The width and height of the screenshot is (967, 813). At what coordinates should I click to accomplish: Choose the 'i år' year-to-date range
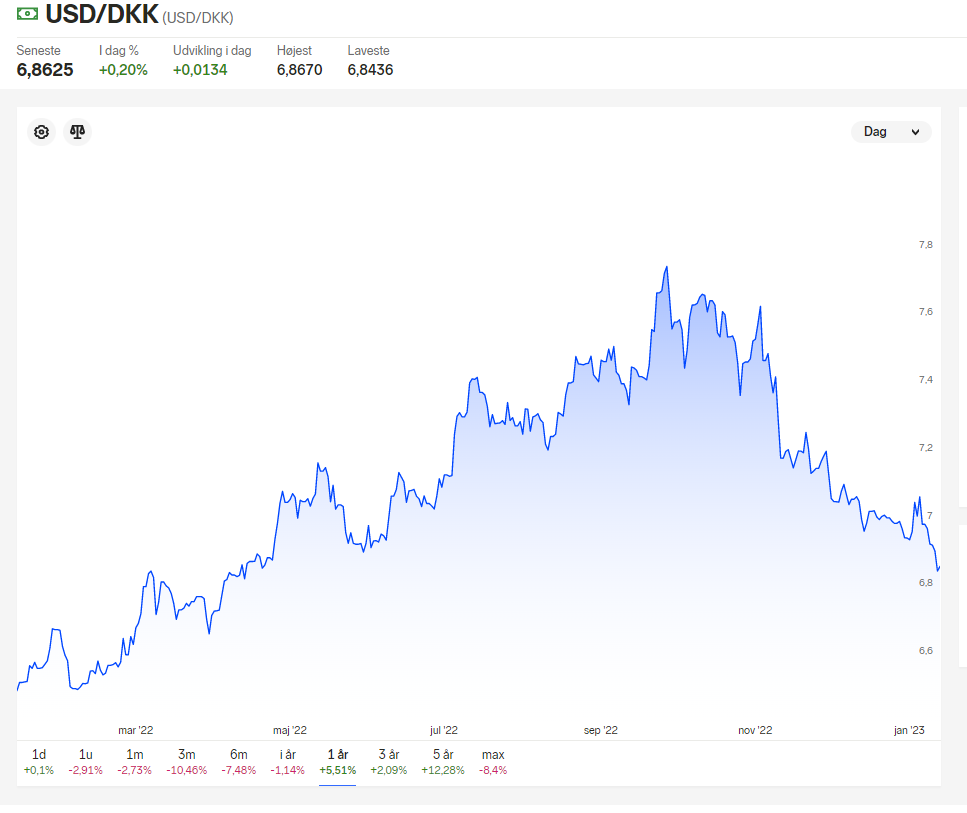click(x=287, y=762)
